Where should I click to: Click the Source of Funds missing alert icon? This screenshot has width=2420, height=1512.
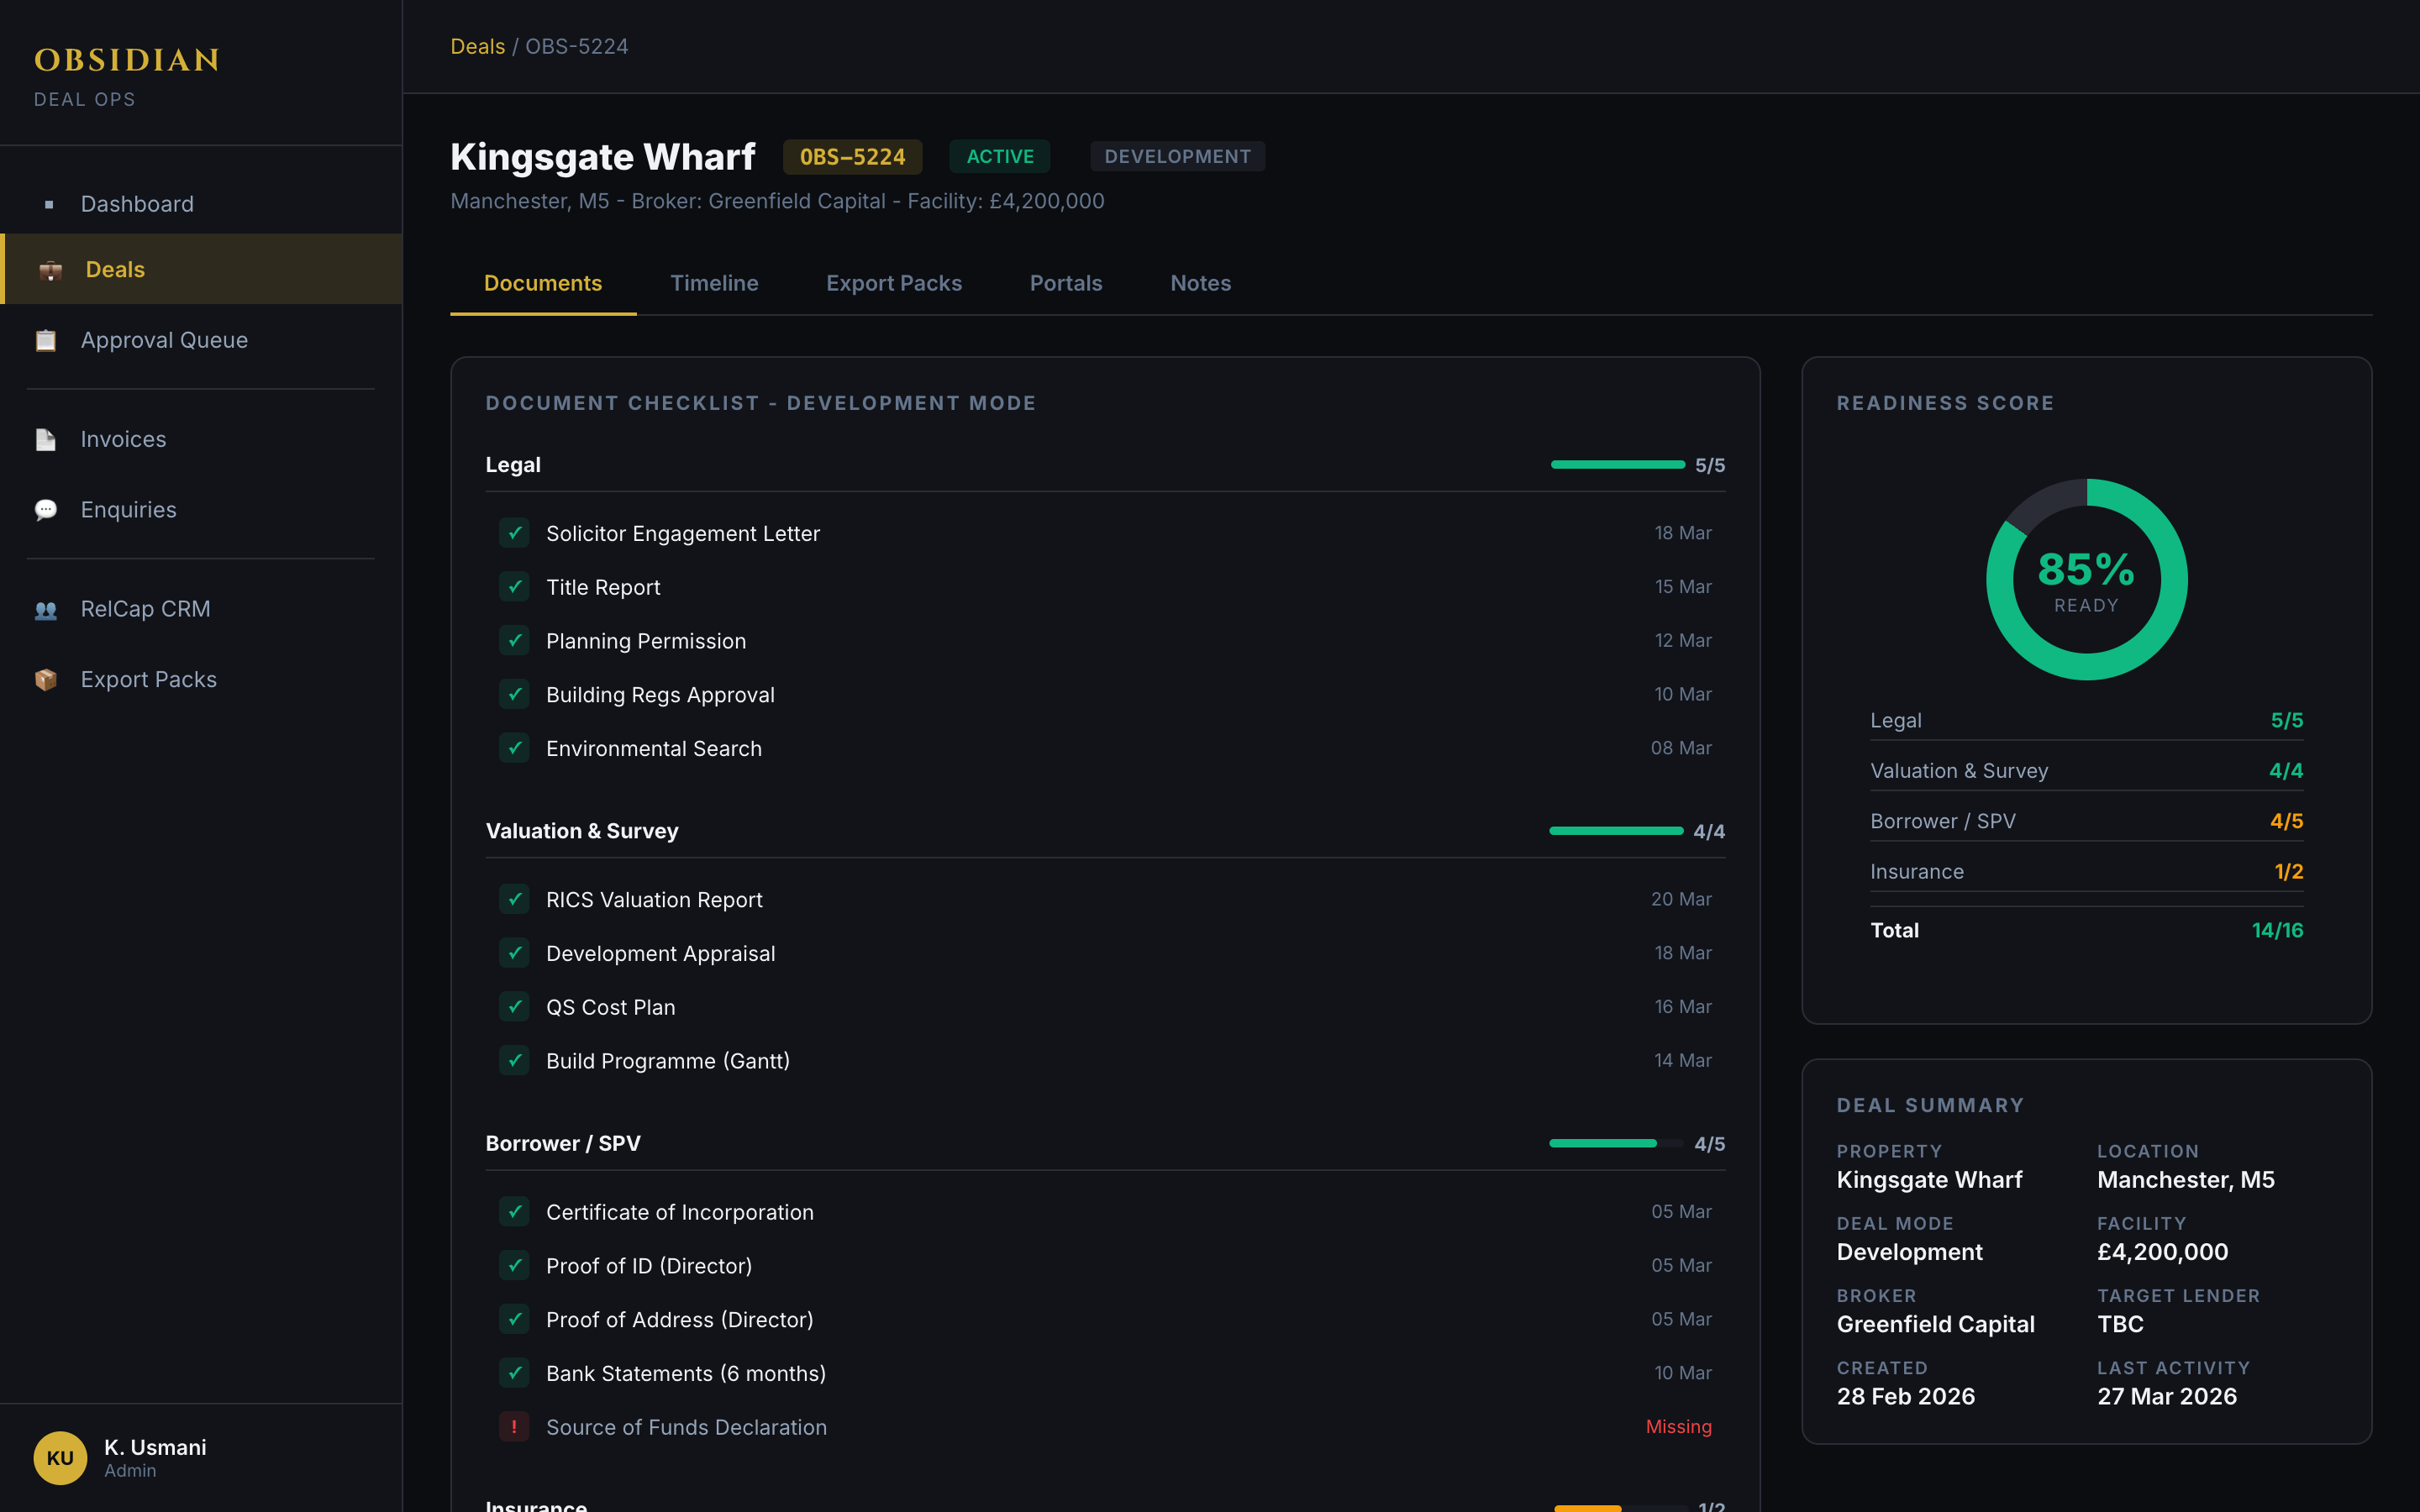tap(514, 1427)
